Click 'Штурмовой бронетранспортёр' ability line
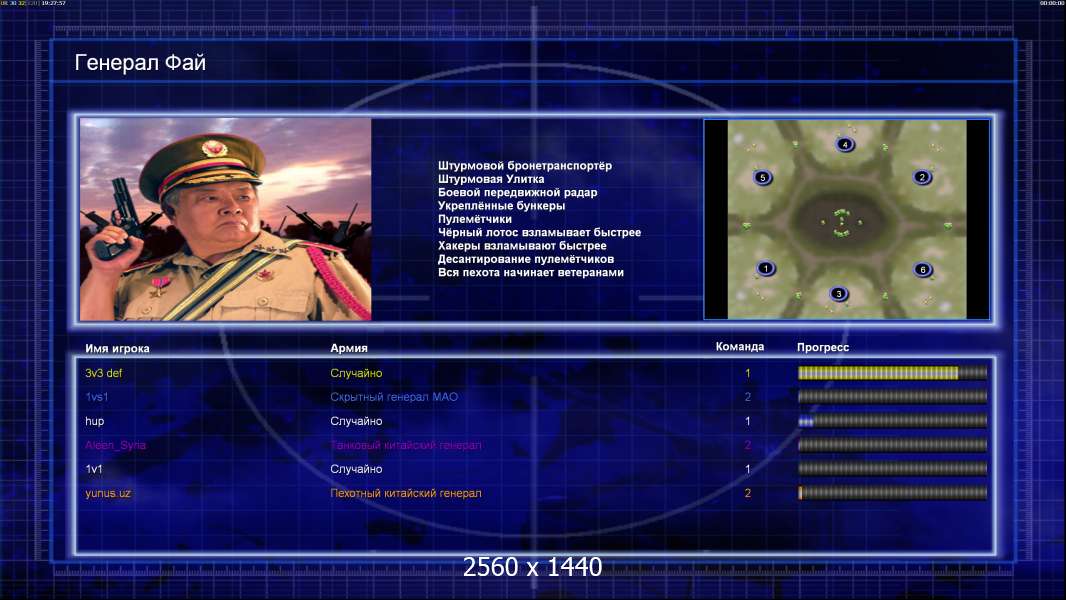Viewport: 1066px width, 600px height. click(525, 166)
